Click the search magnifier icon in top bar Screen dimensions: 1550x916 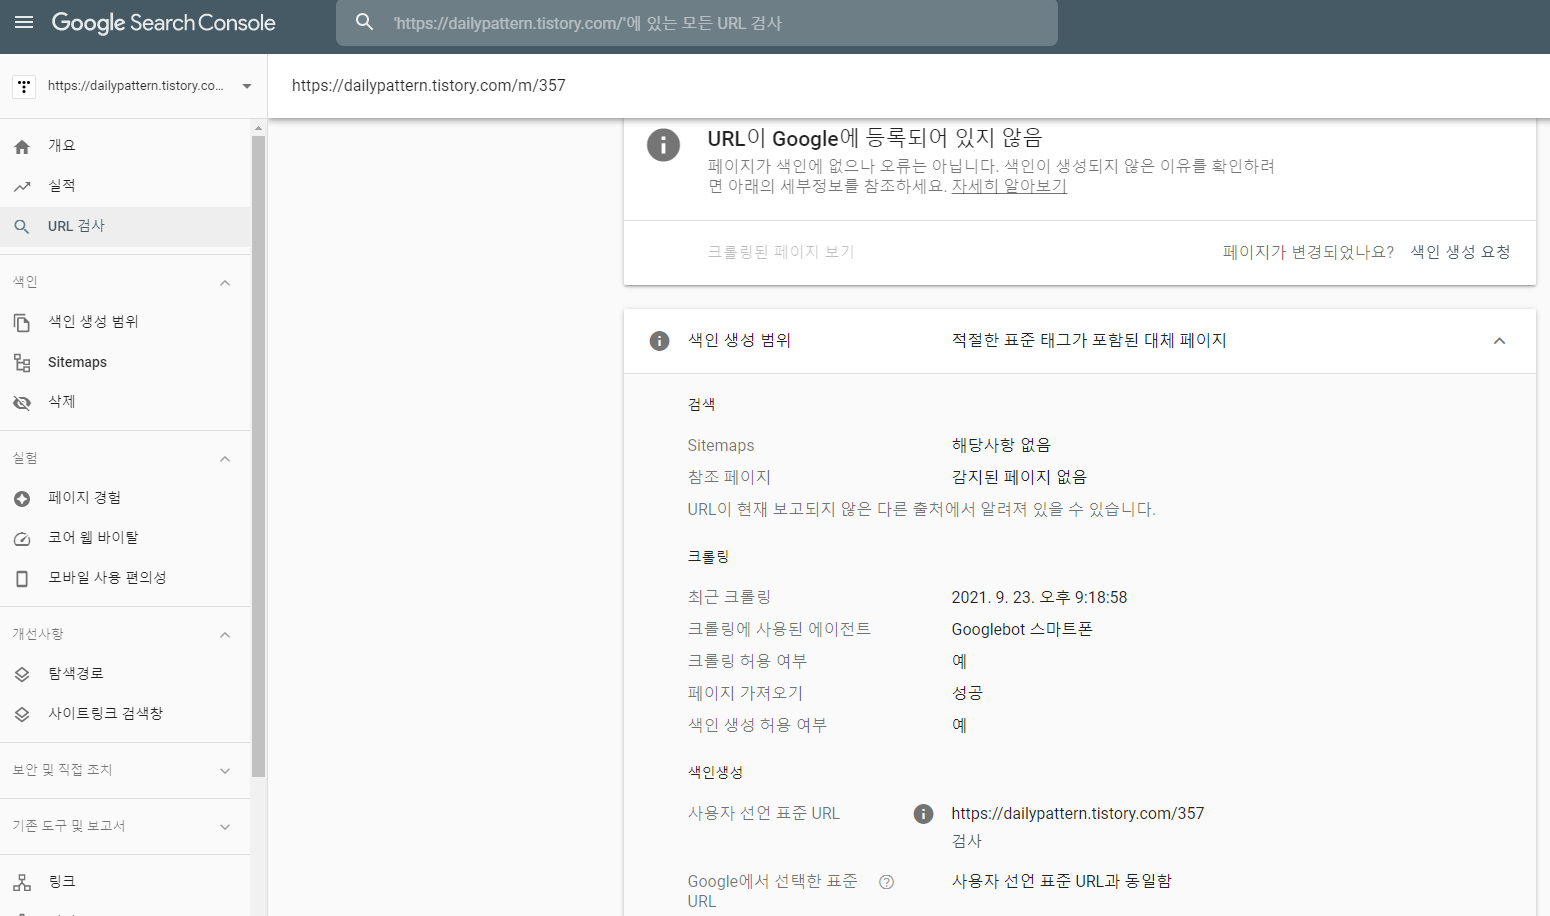coord(365,22)
